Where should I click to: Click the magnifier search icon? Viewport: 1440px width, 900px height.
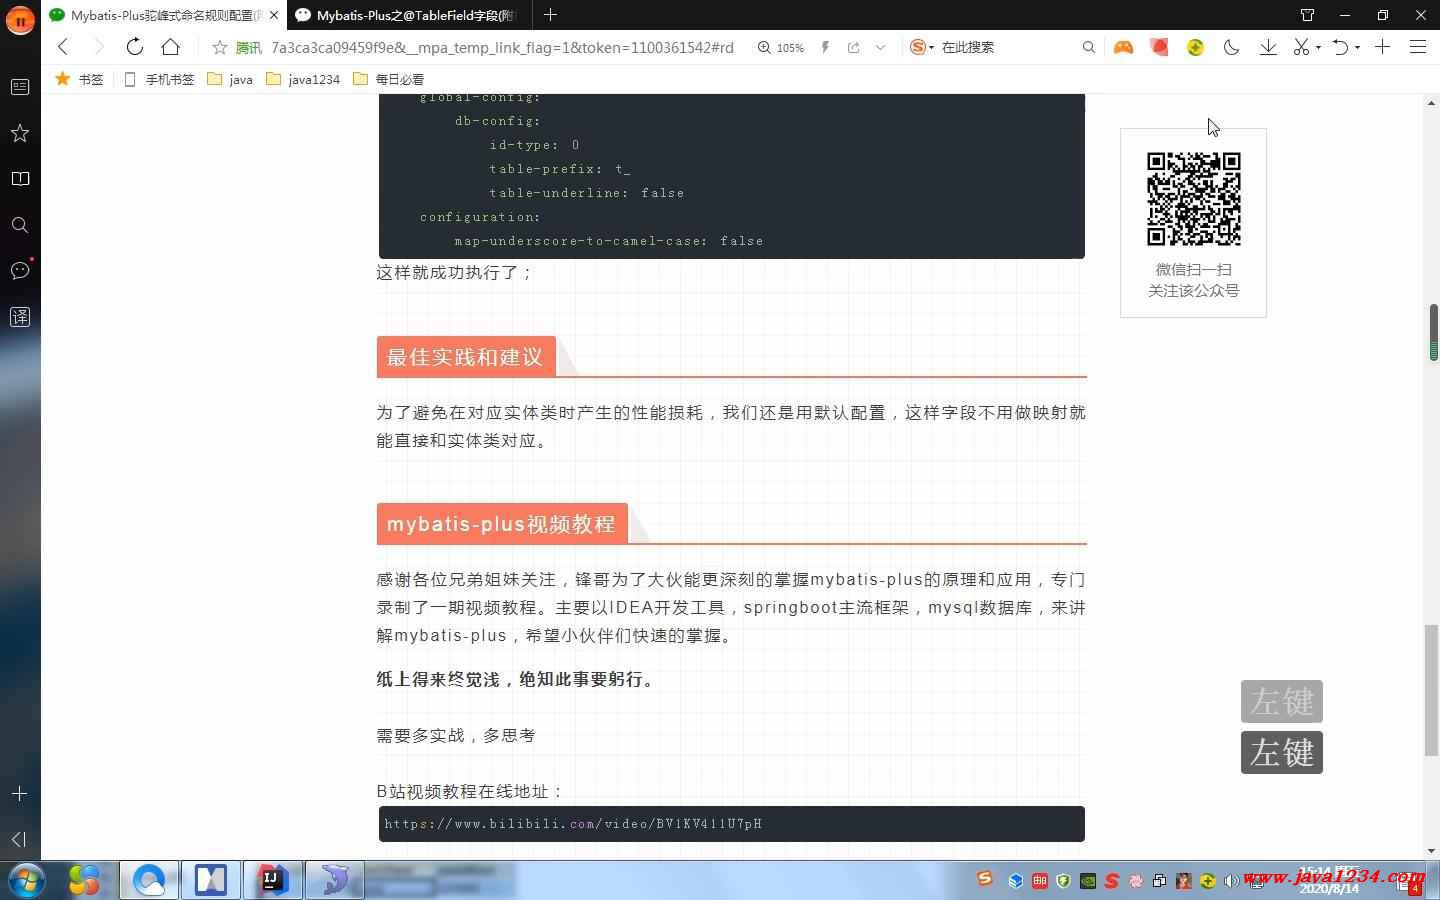(1089, 47)
